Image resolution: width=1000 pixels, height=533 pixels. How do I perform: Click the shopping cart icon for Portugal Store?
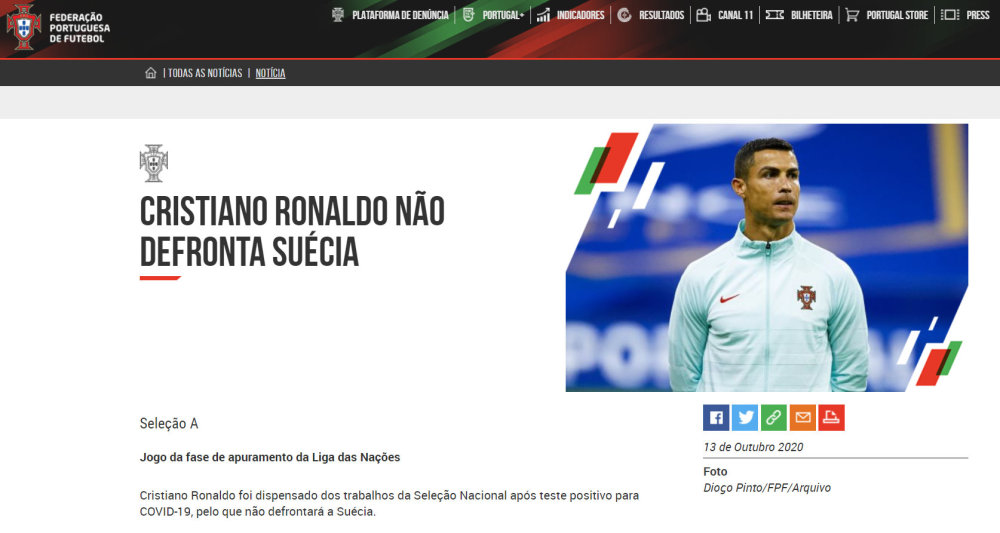pyautogui.click(x=852, y=15)
